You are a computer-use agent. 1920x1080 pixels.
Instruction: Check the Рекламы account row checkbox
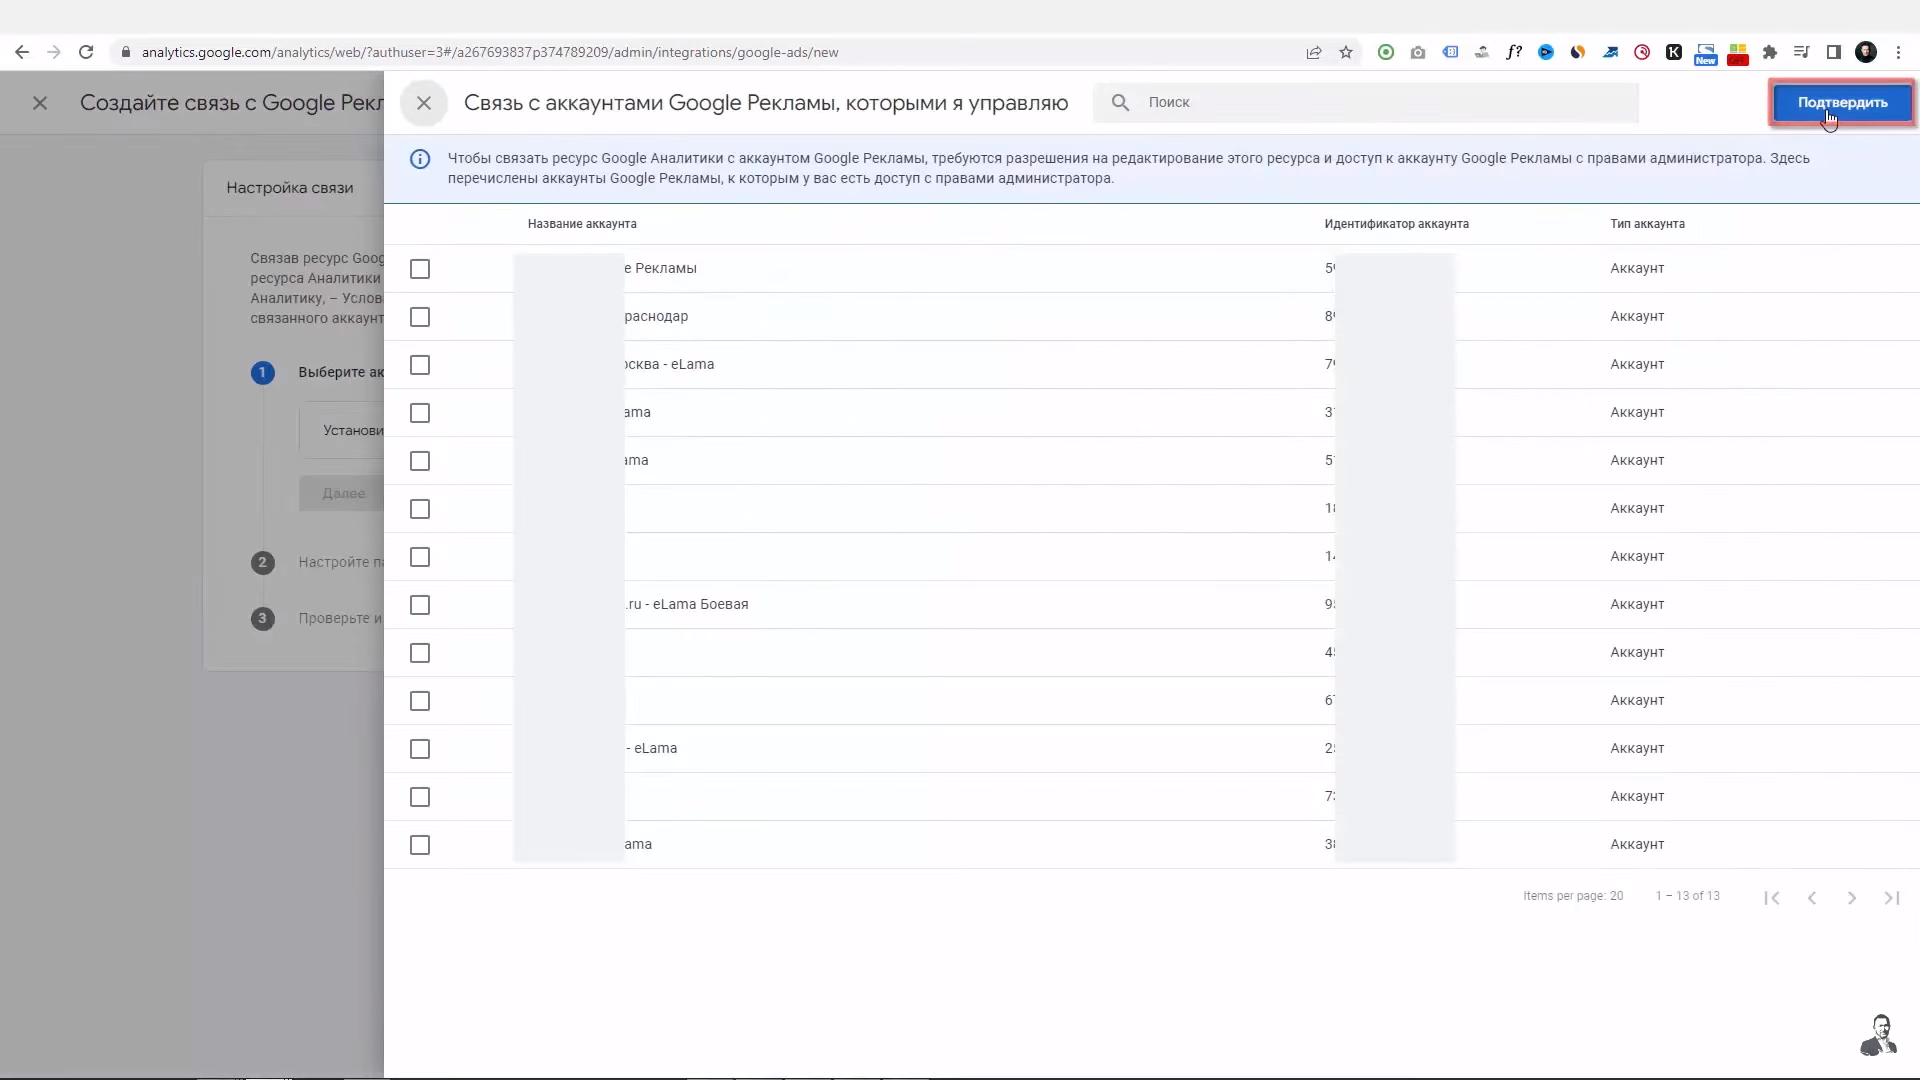[420, 269]
